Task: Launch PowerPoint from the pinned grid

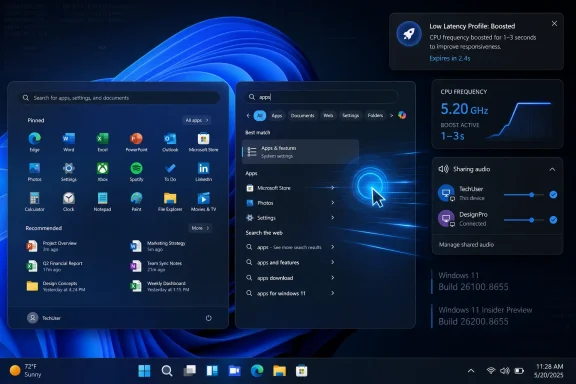Action: 136,139
